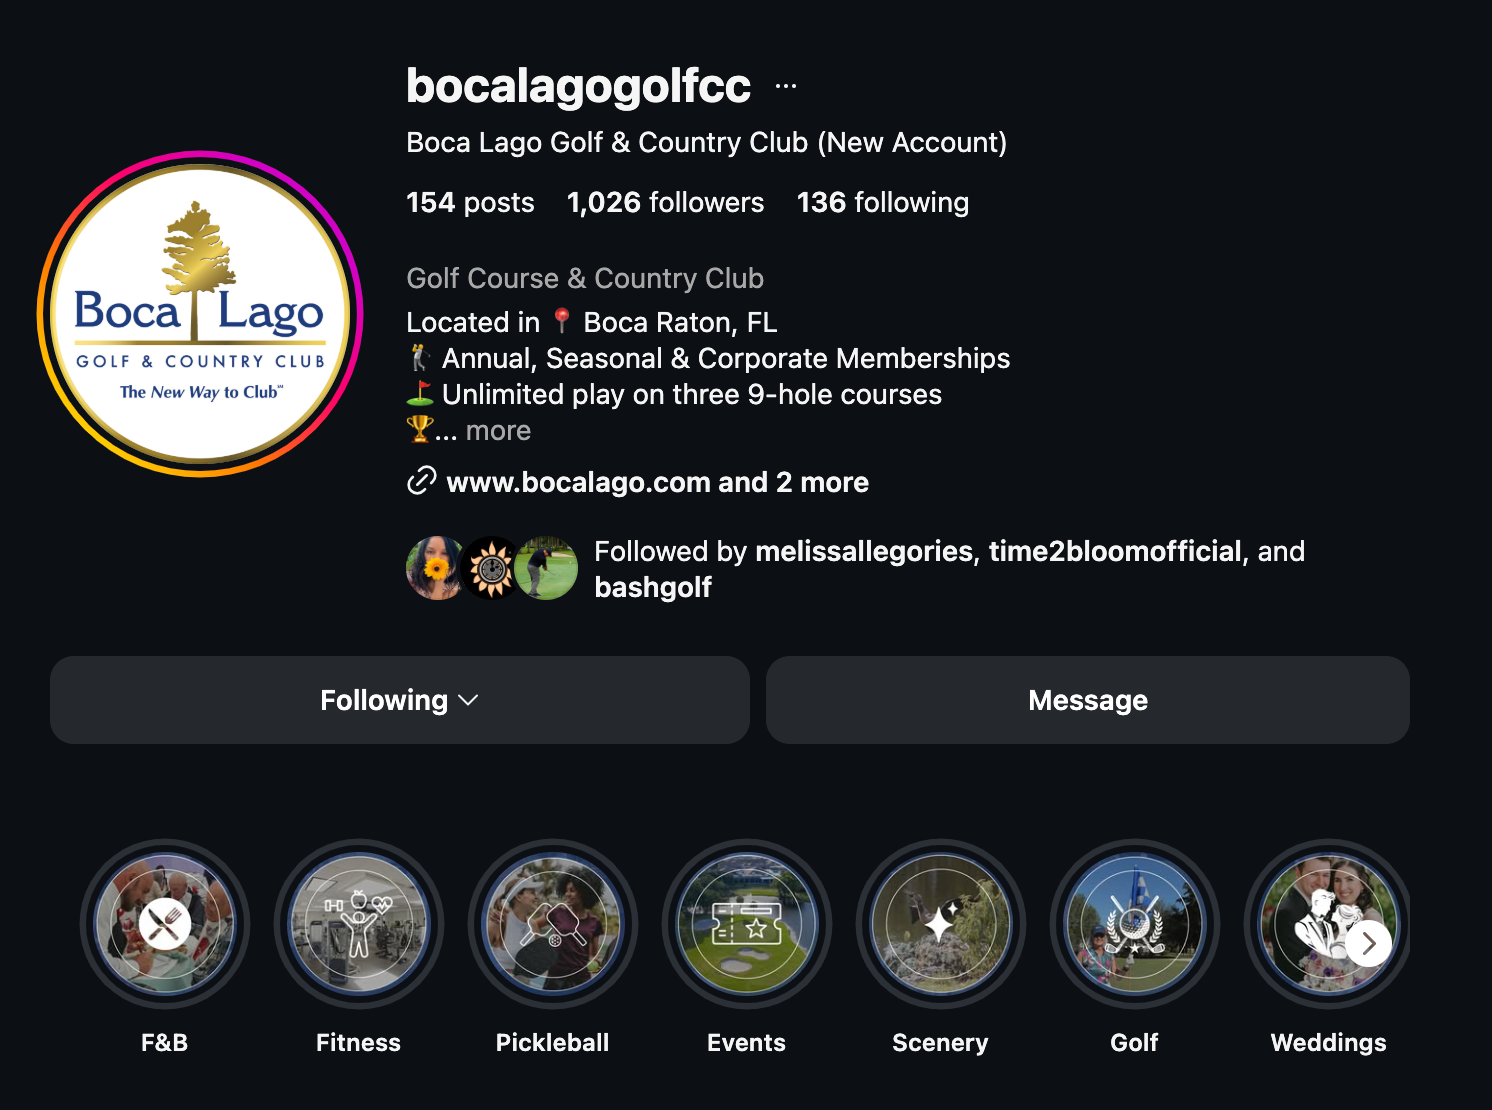Click the sunflower avatar of mutual follower

(x=491, y=568)
